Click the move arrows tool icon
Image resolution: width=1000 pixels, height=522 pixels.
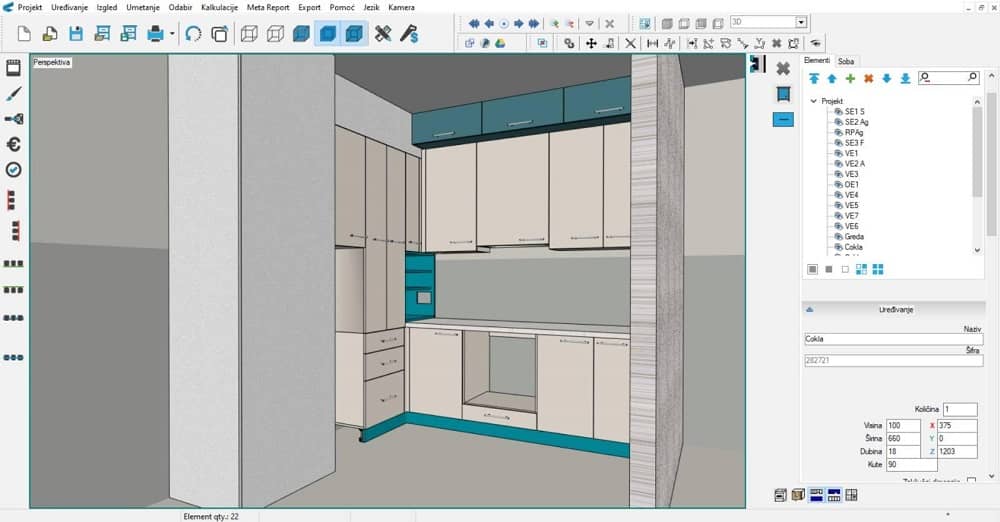click(x=591, y=43)
